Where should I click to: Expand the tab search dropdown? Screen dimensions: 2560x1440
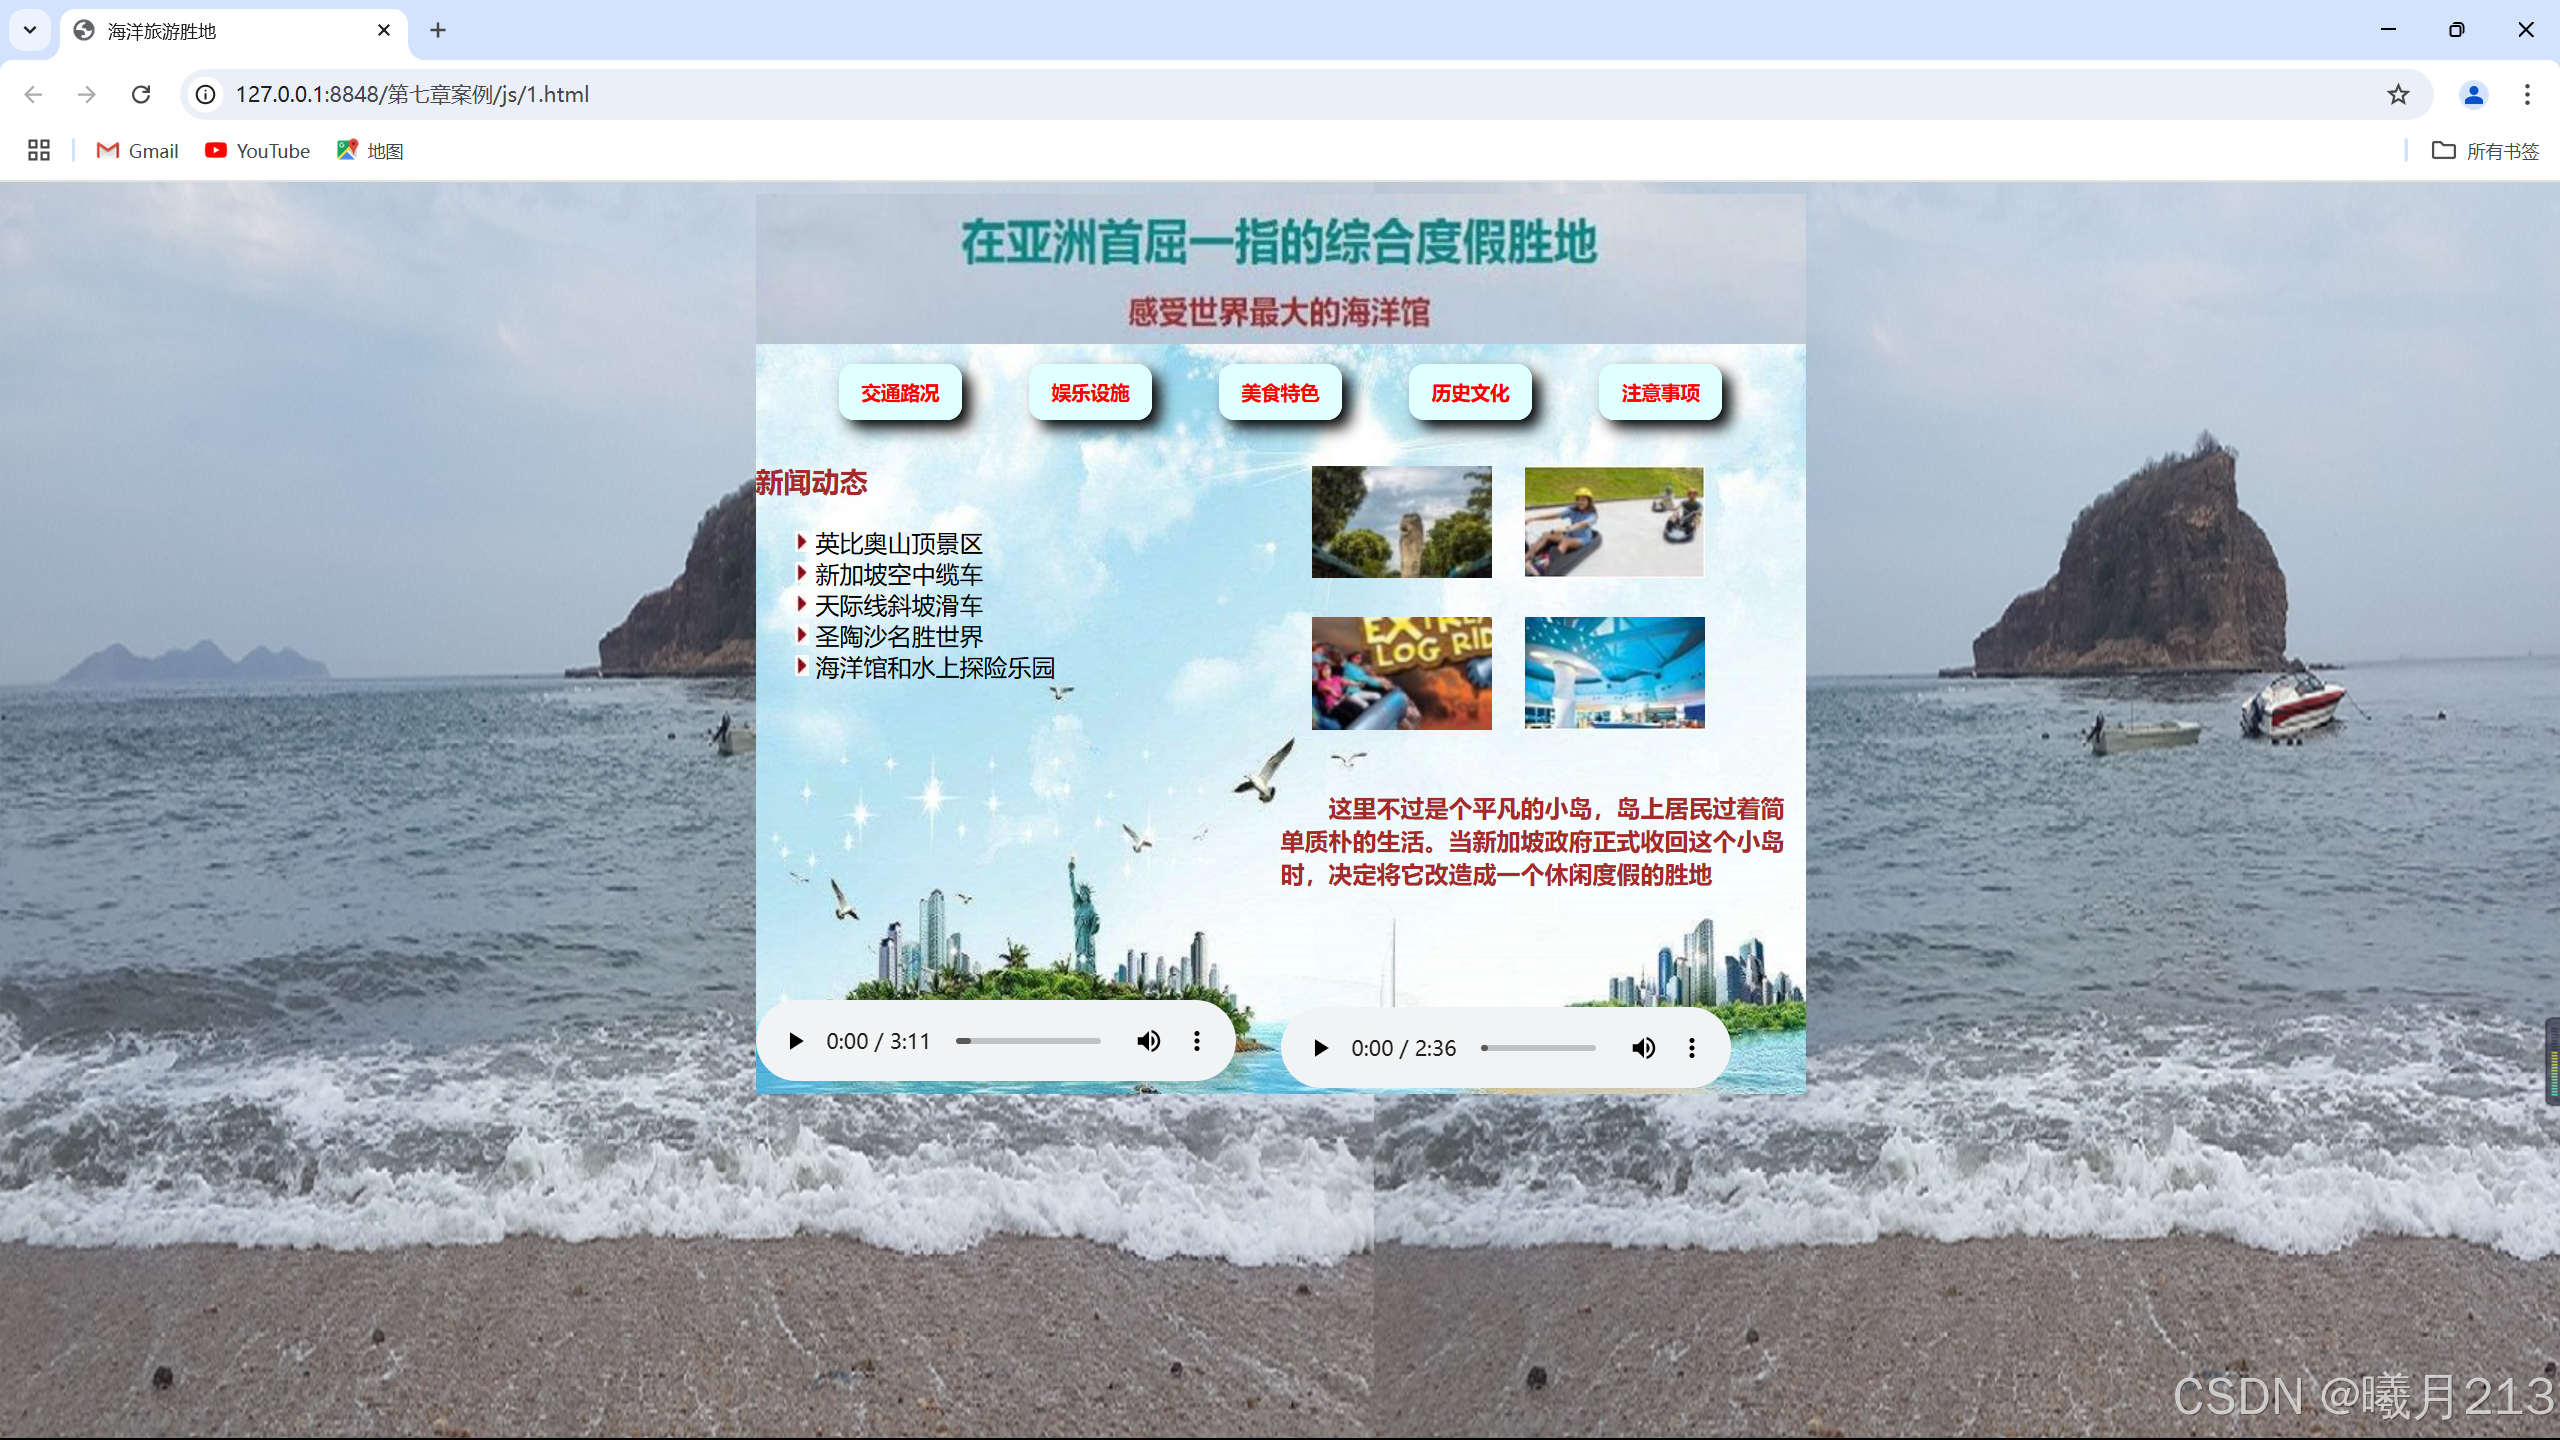[x=30, y=30]
